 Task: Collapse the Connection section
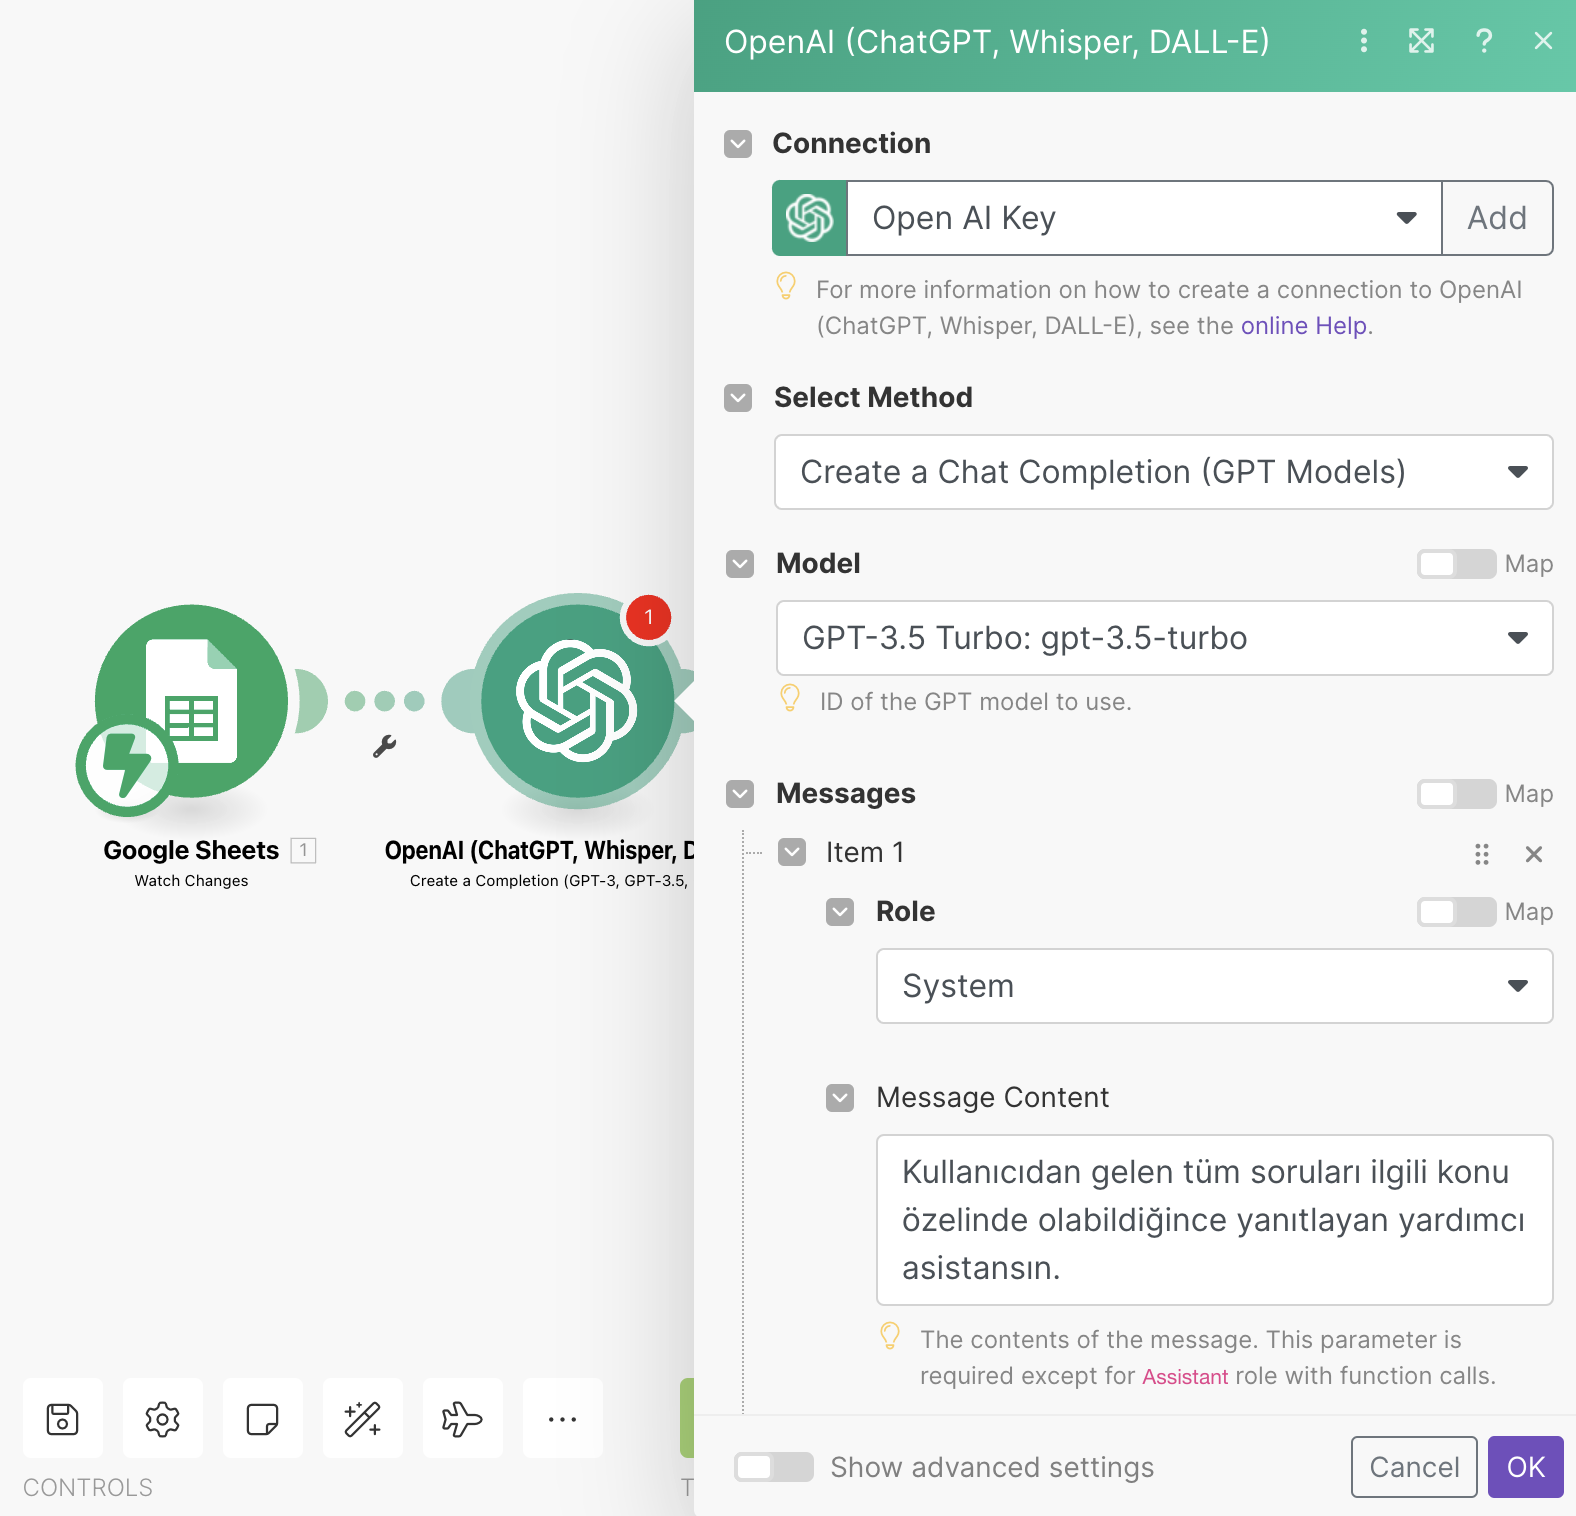(x=738, y=144)
